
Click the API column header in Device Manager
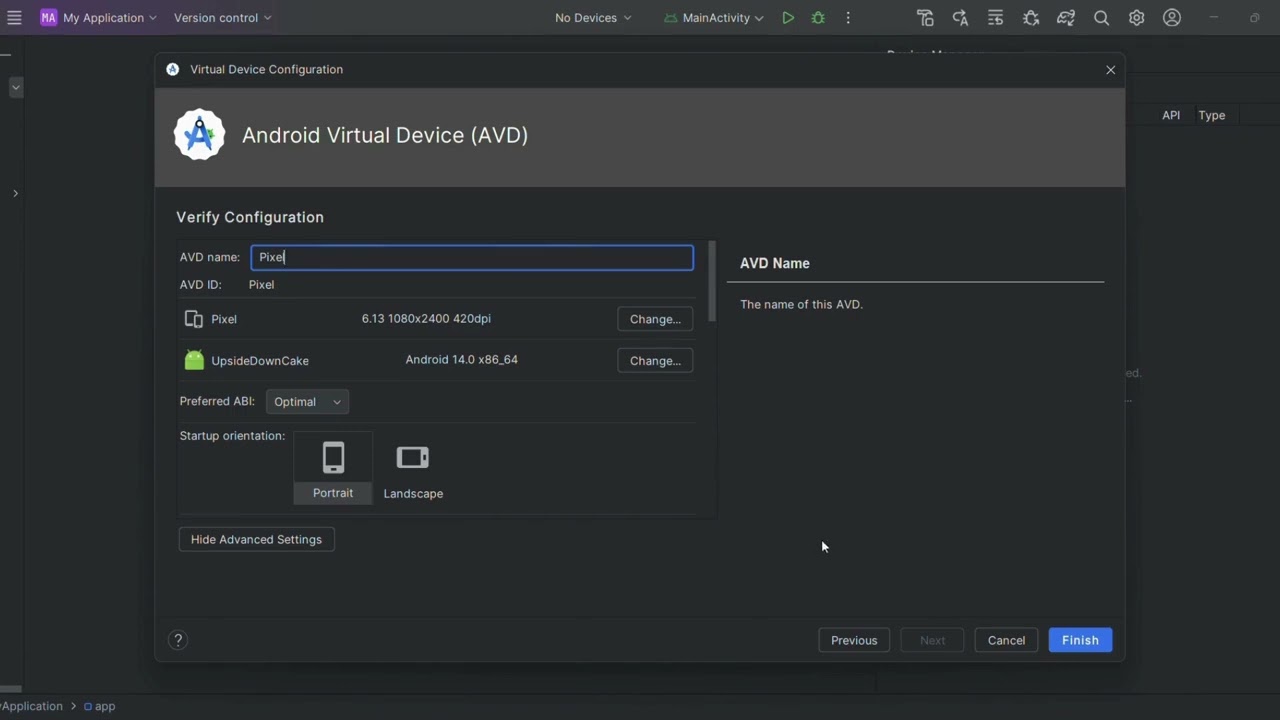point(1171,115)
